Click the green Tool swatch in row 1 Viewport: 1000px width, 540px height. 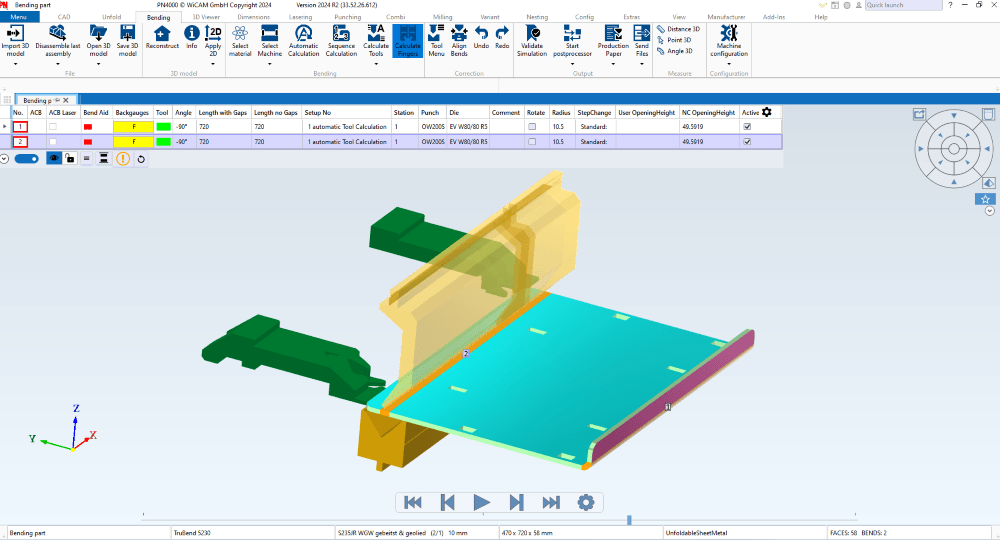[163, 127]
